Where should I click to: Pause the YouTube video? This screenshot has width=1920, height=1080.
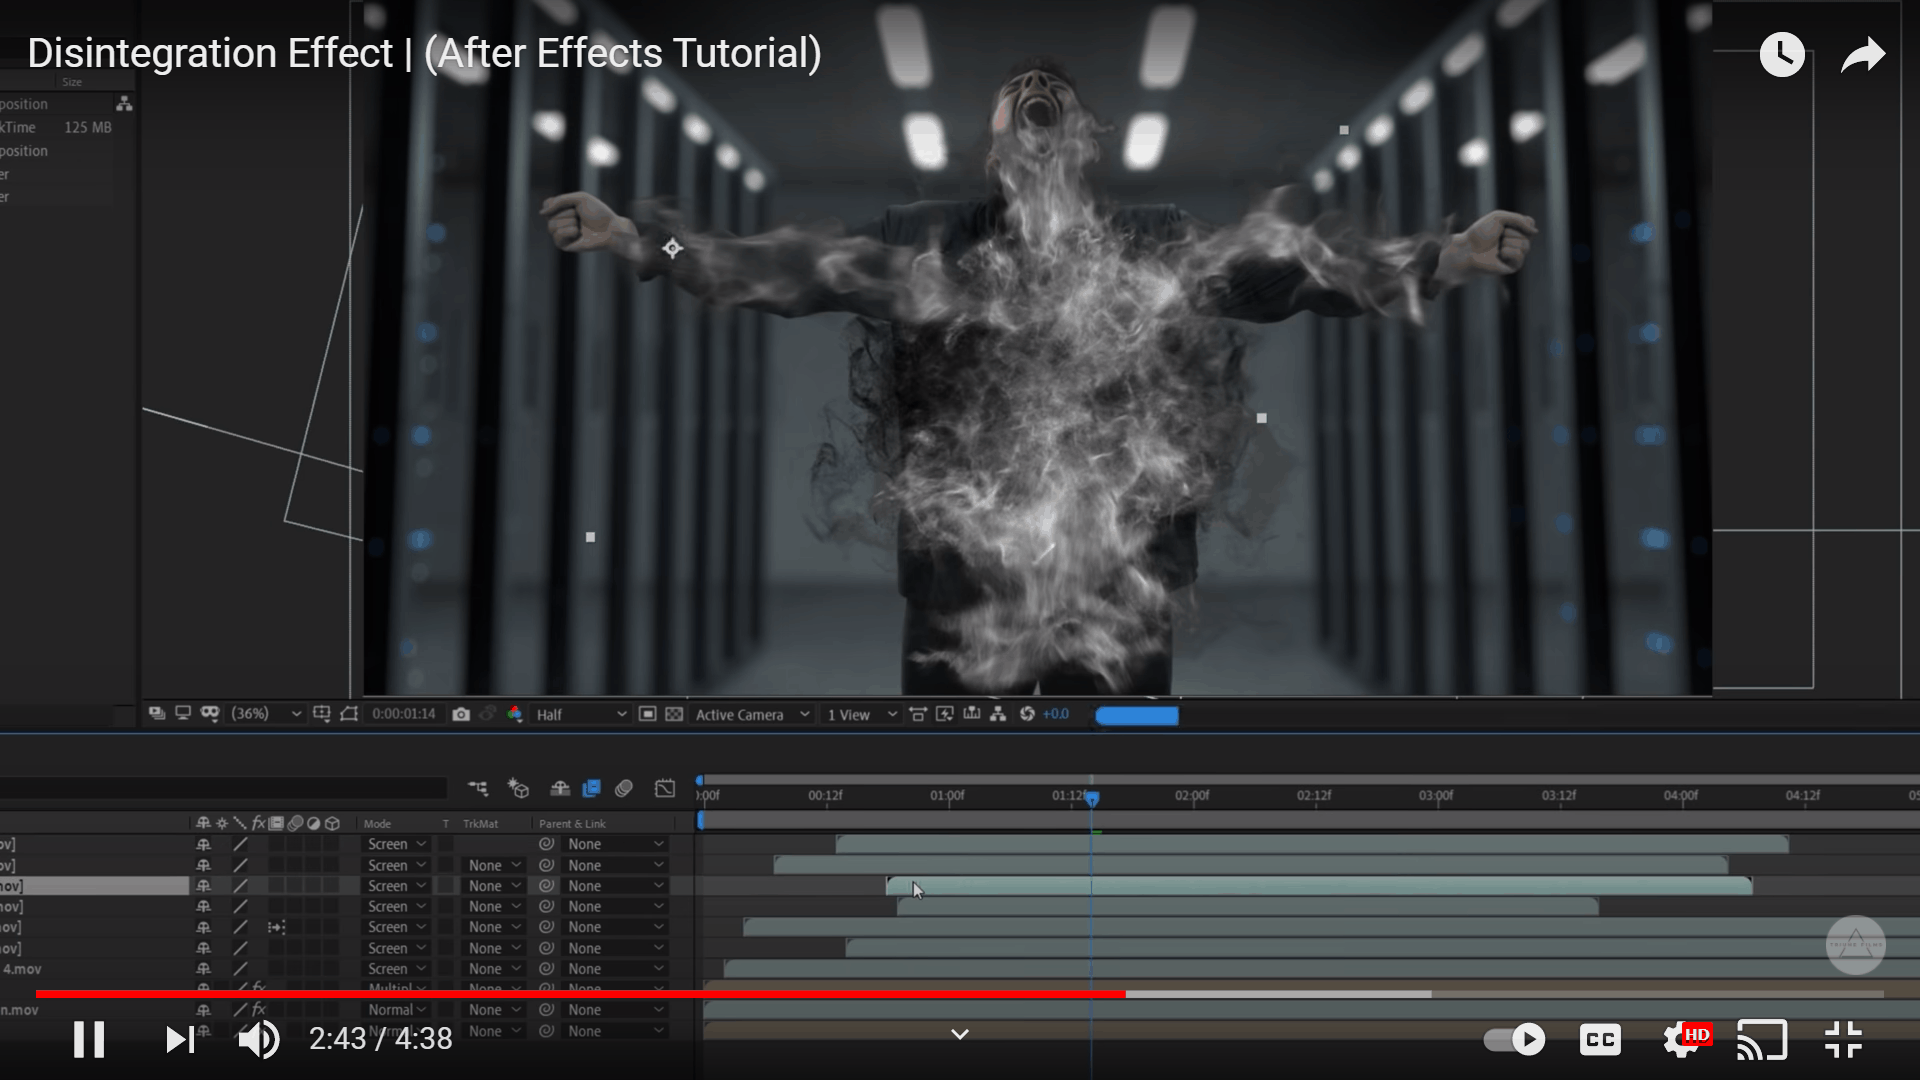tap(89, 1040)
